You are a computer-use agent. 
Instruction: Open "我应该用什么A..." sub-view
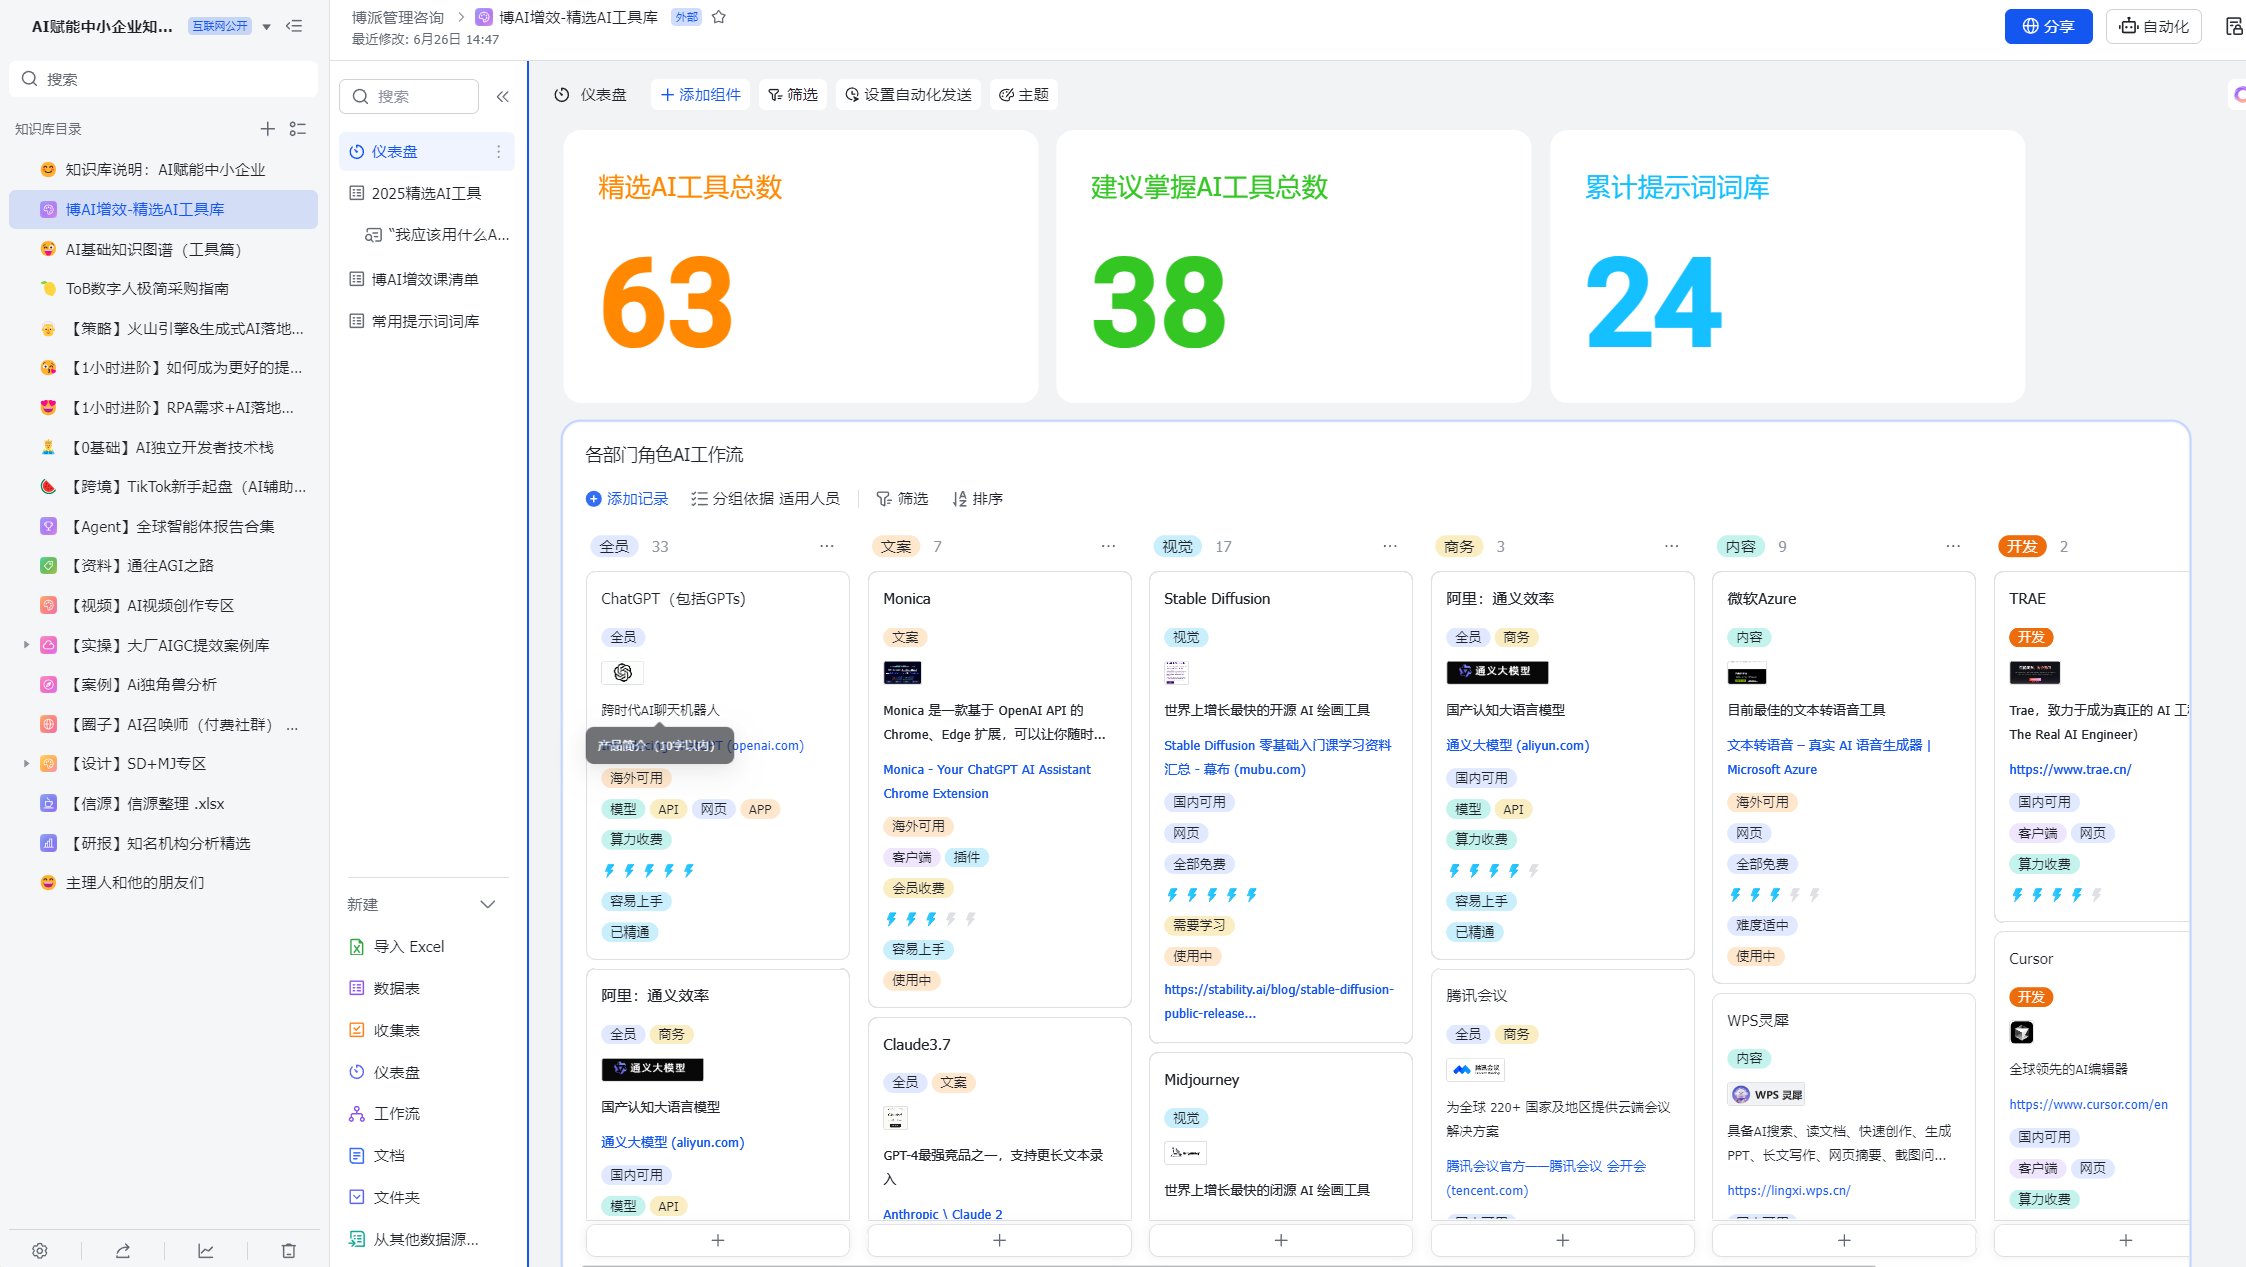coord(438,235)
